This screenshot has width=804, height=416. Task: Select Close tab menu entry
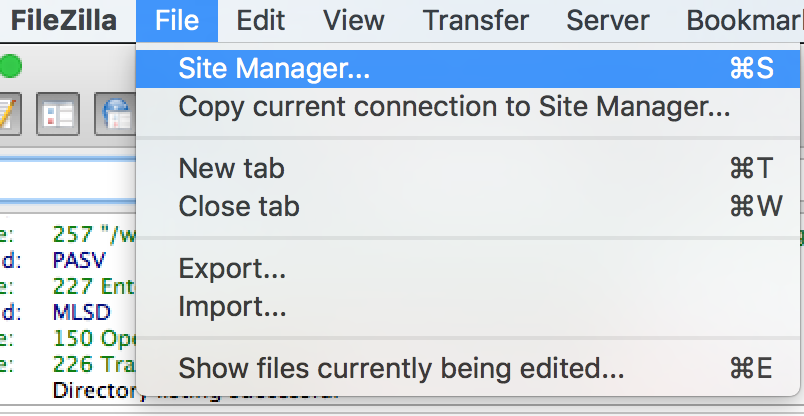(468, 206)
